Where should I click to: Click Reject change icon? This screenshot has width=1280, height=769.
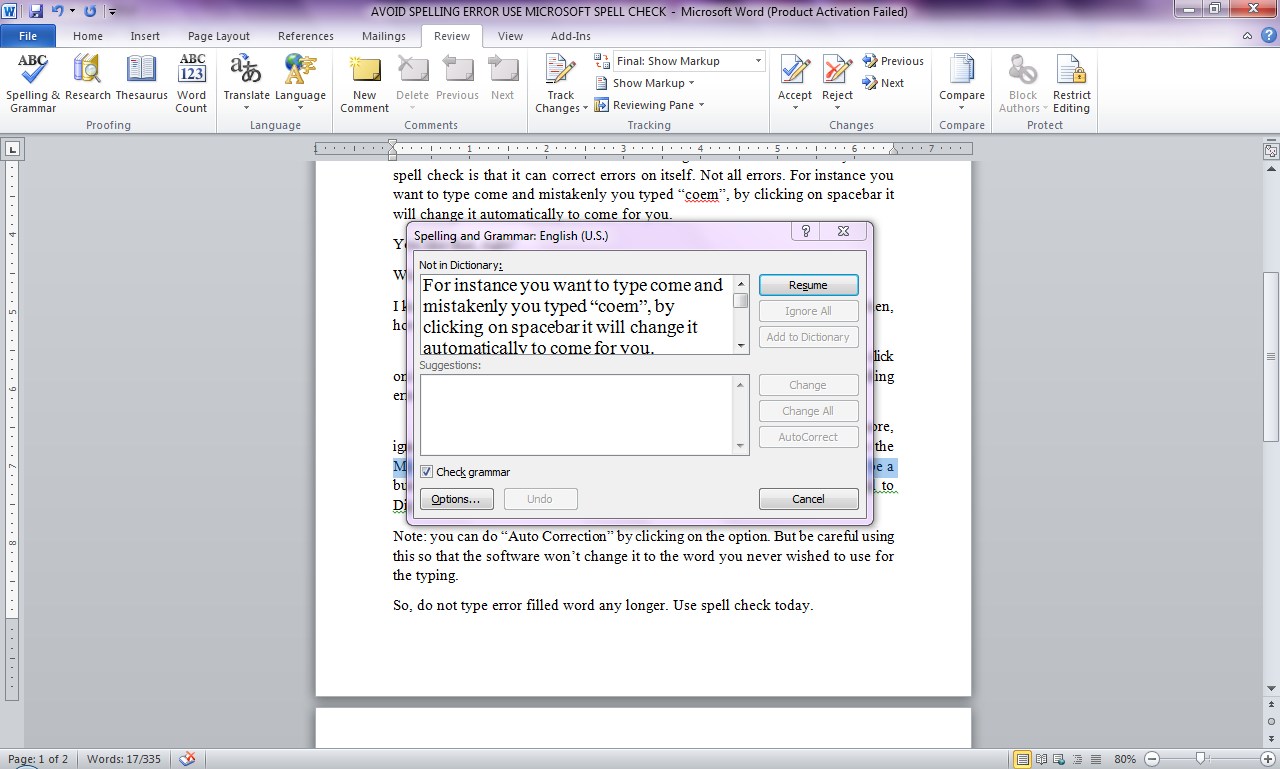pyautogui.click(x=837, y=72)
